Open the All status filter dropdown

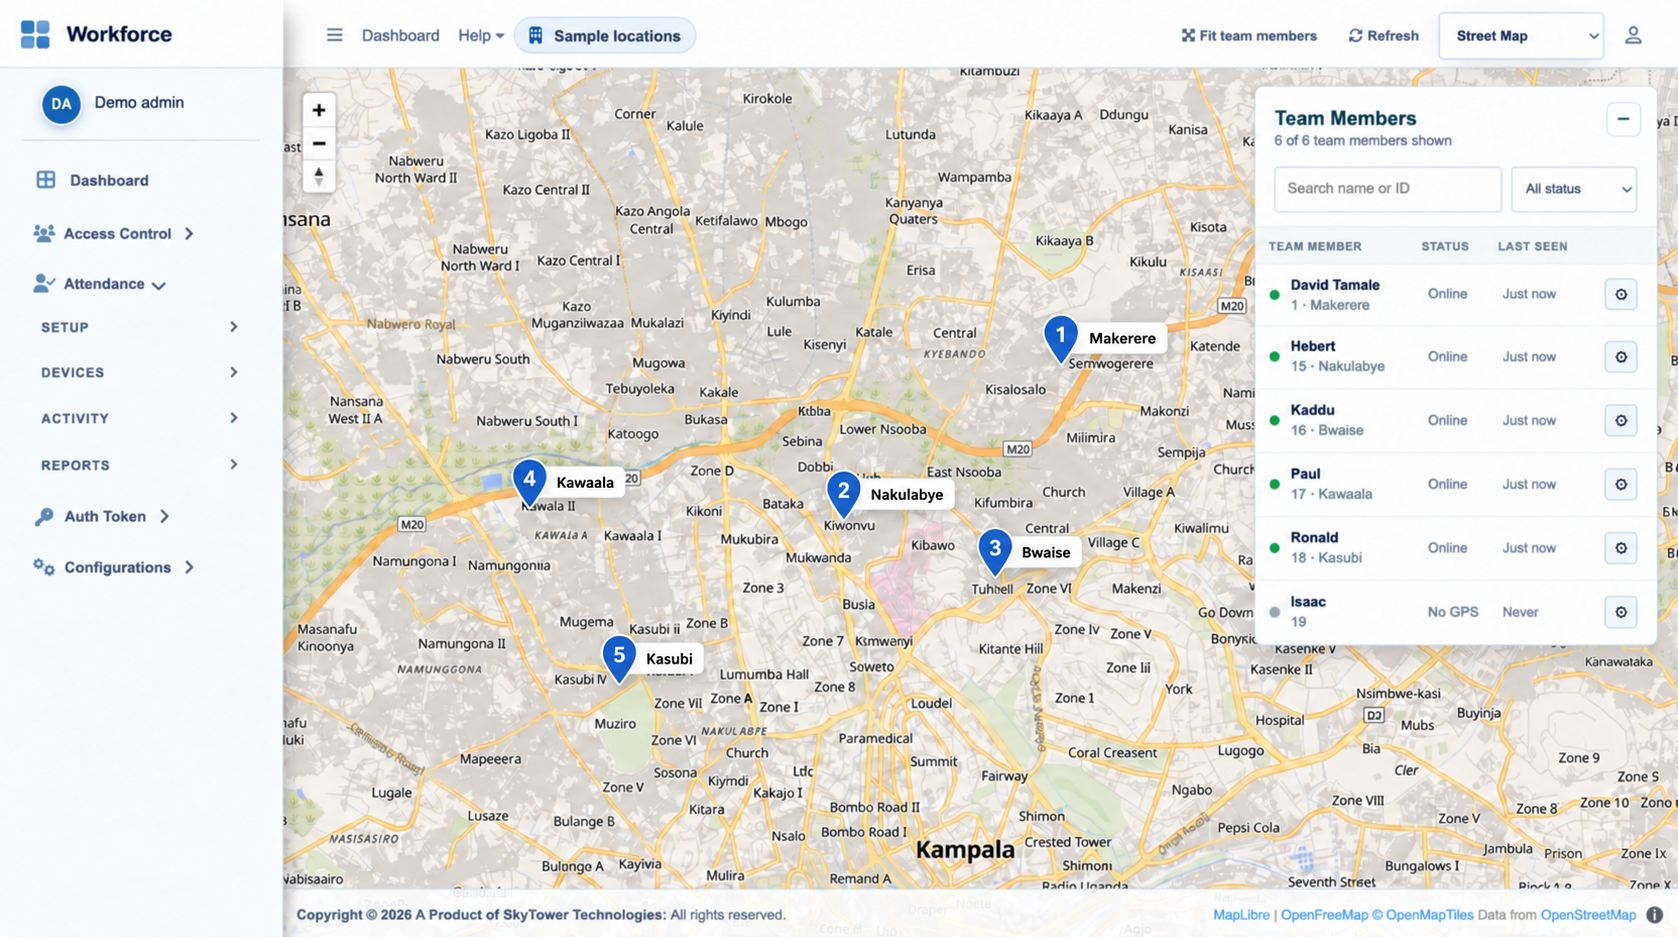(x=1574, y=189)
